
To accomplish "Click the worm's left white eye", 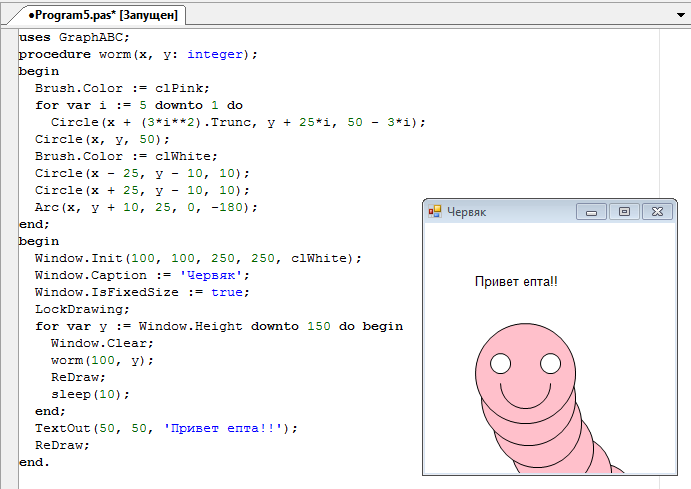I will [500, 362].
